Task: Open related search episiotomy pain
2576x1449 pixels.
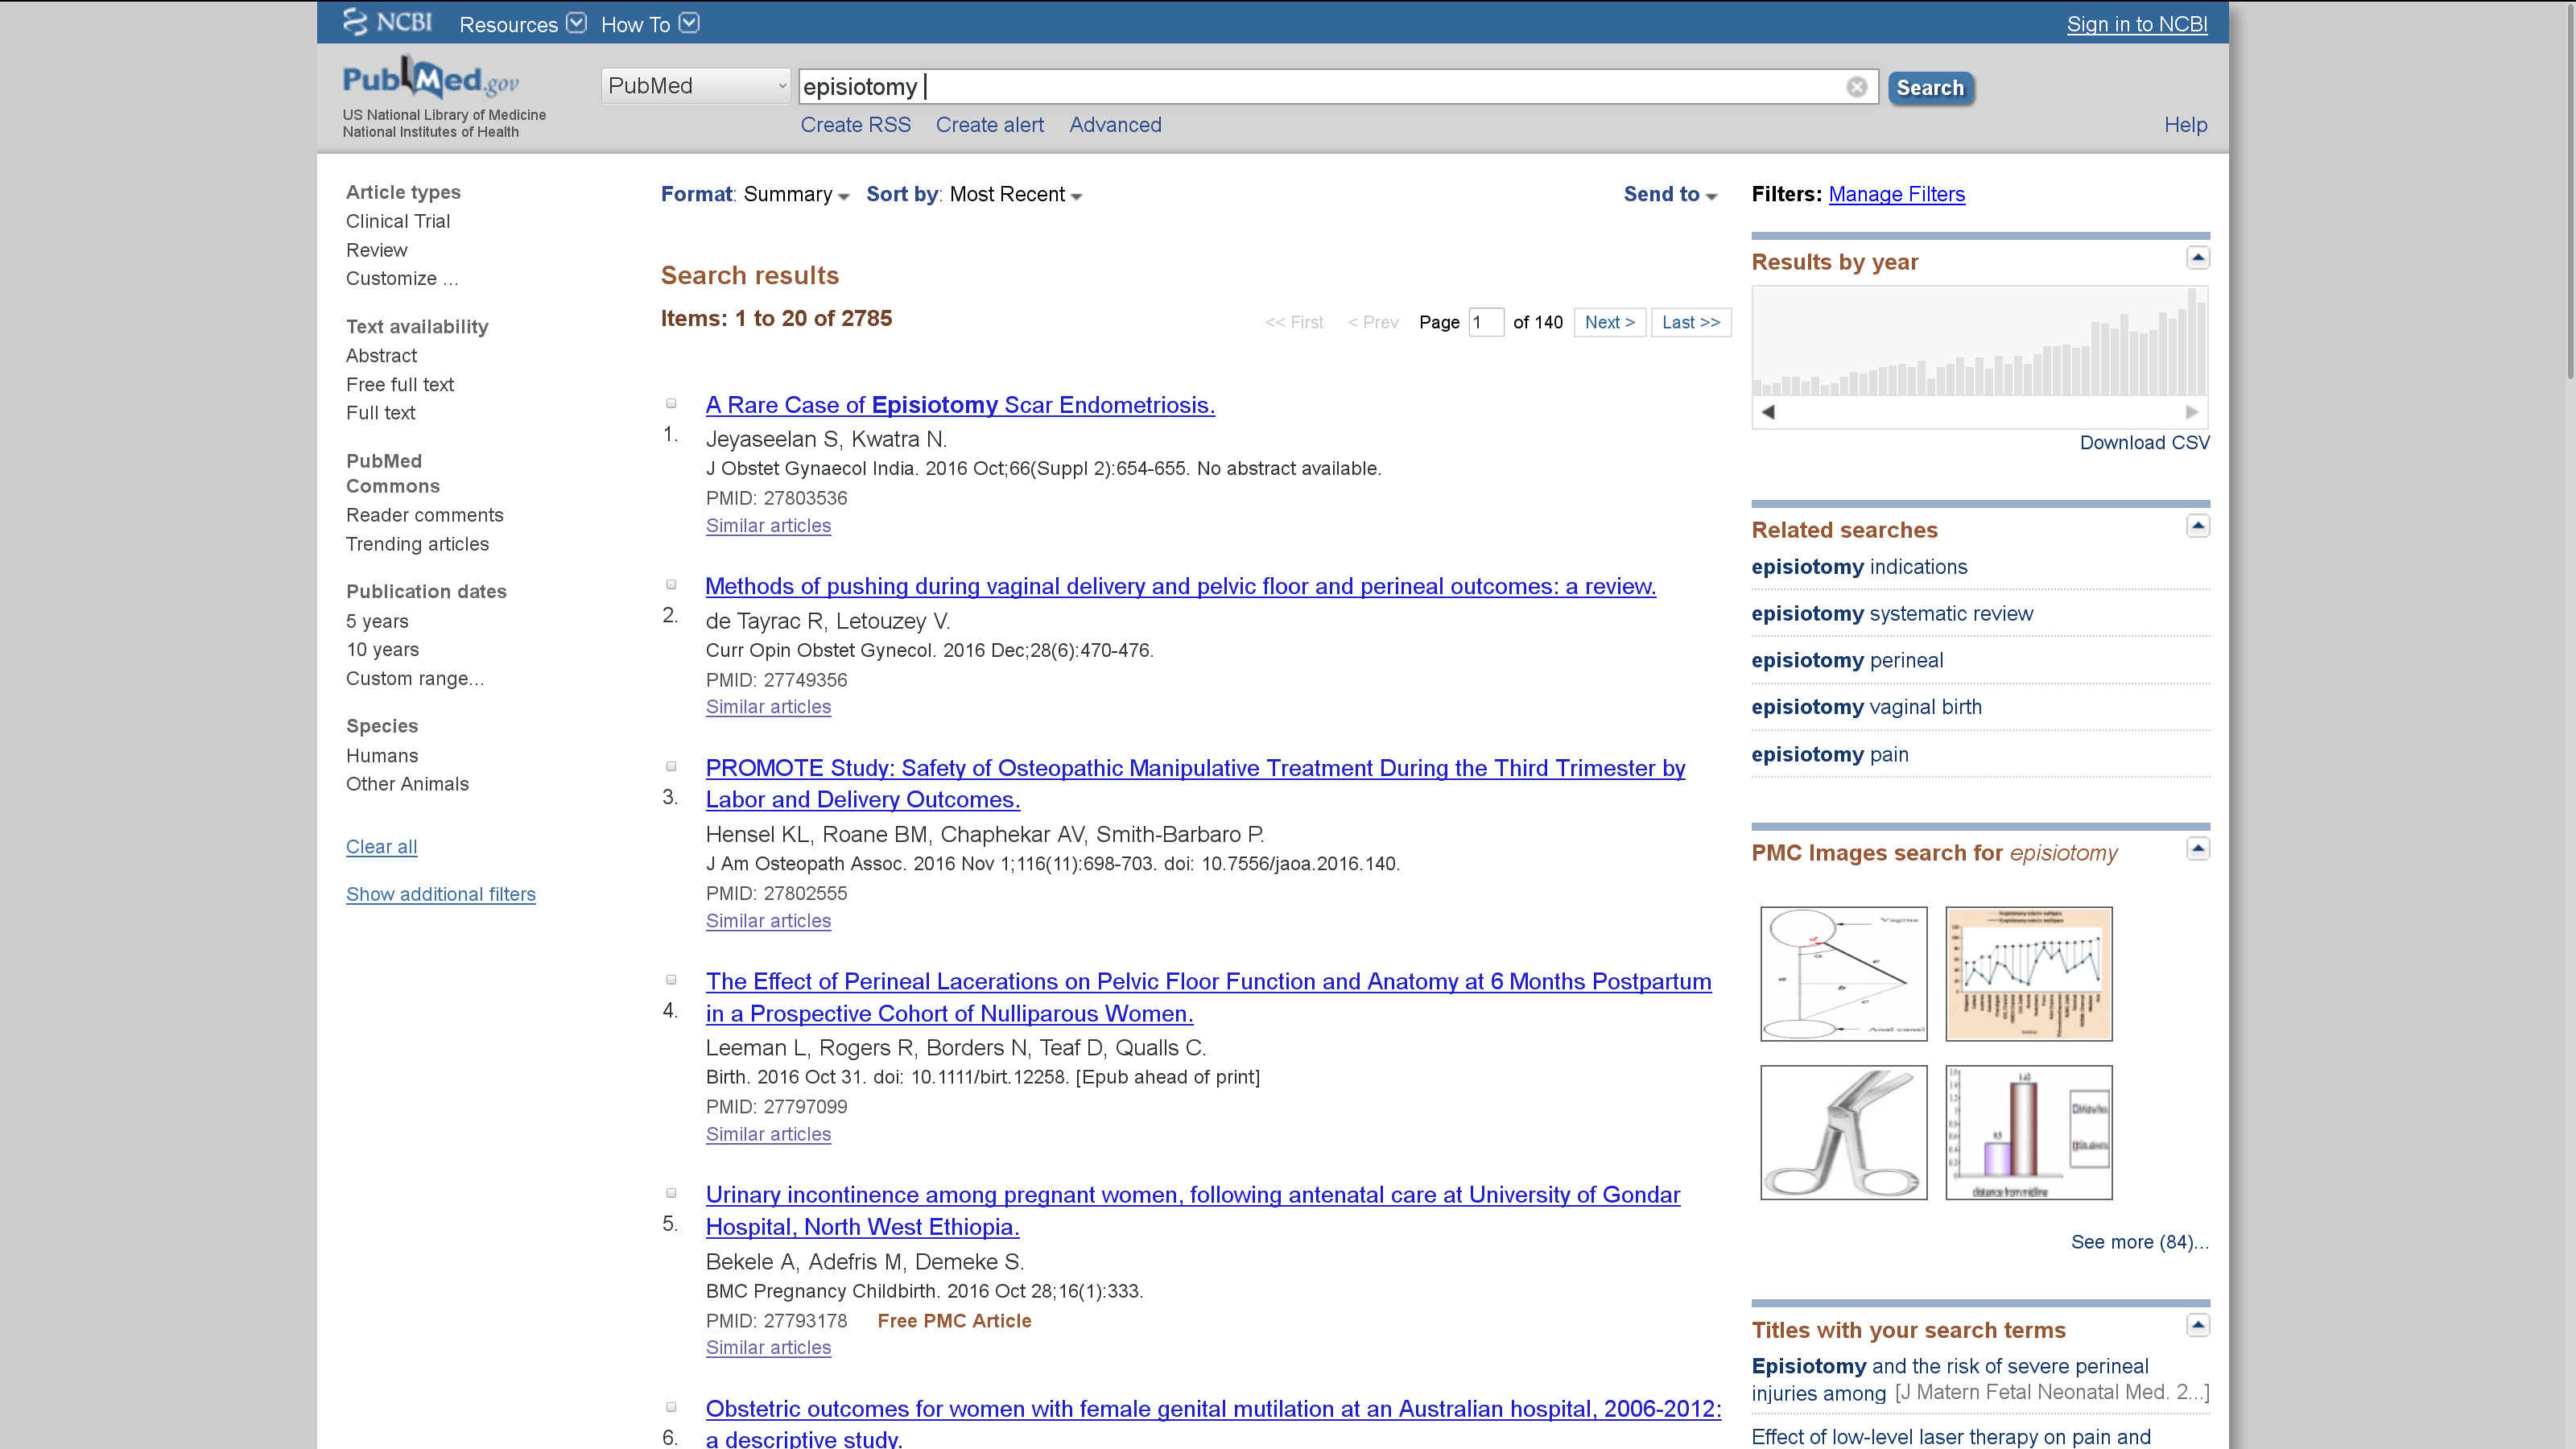Action: point(1829,754)
